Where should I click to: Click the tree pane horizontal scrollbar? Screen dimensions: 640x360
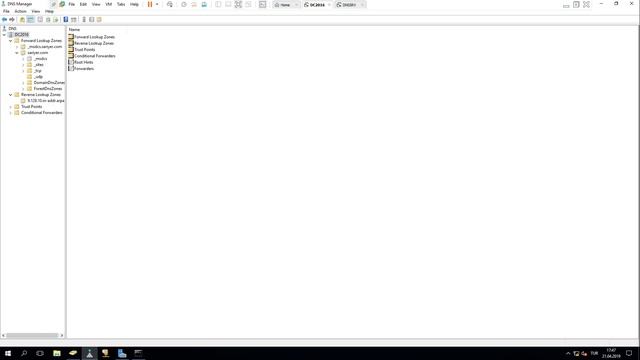[x=32, y=336]
